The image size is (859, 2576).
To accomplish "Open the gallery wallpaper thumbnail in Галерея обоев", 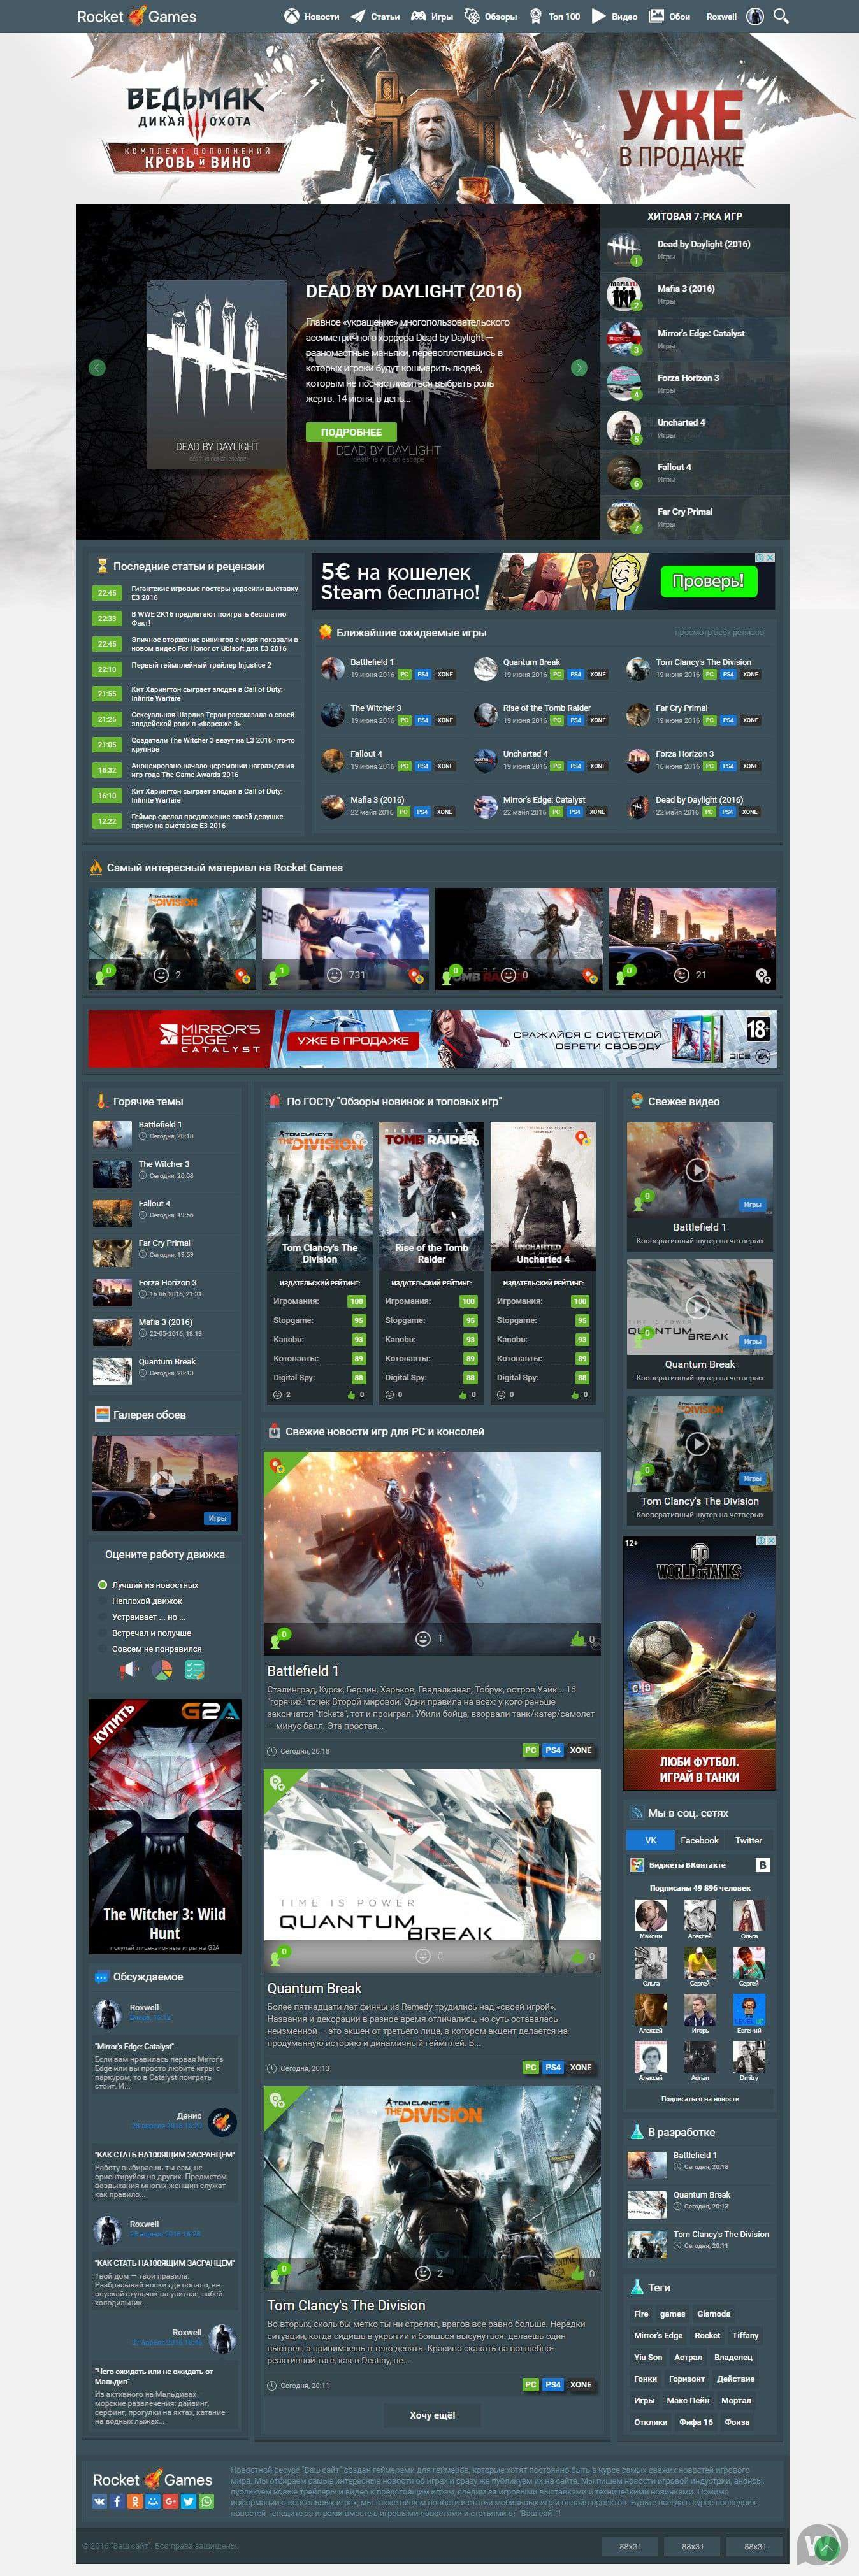I will [x=165, y=1483].
